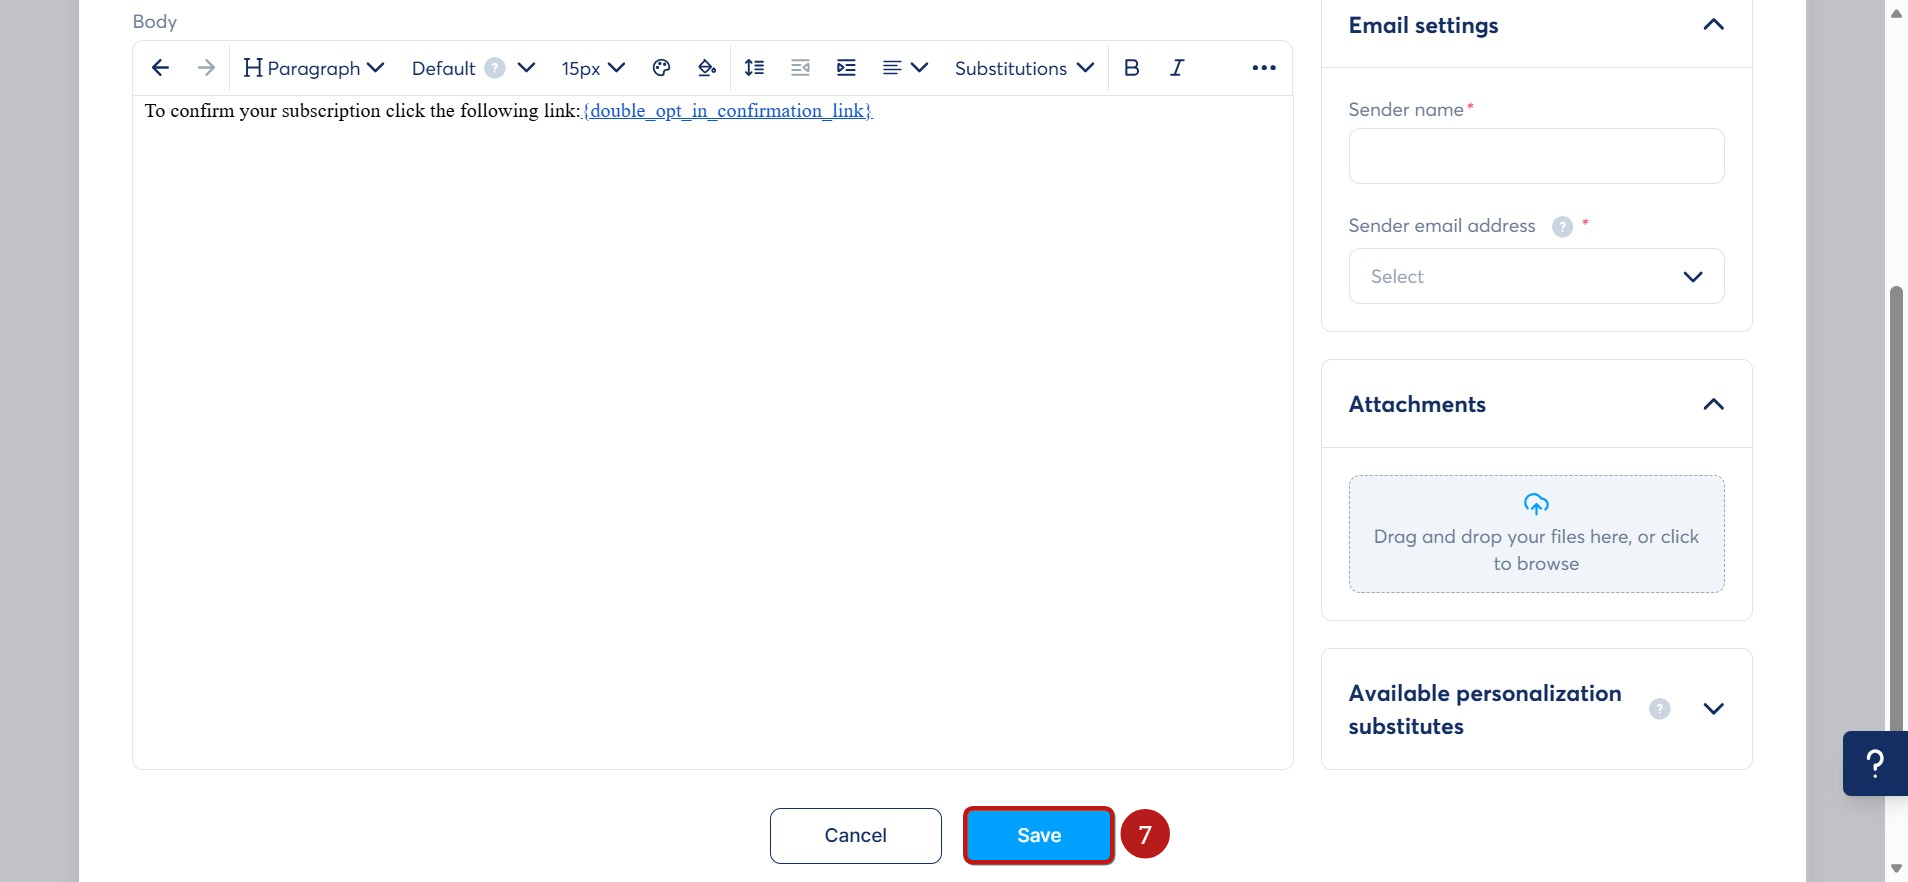Click the upload cloud icon in Attachments
Viewport: 1908px width, 882px height.
point(1536,503)
